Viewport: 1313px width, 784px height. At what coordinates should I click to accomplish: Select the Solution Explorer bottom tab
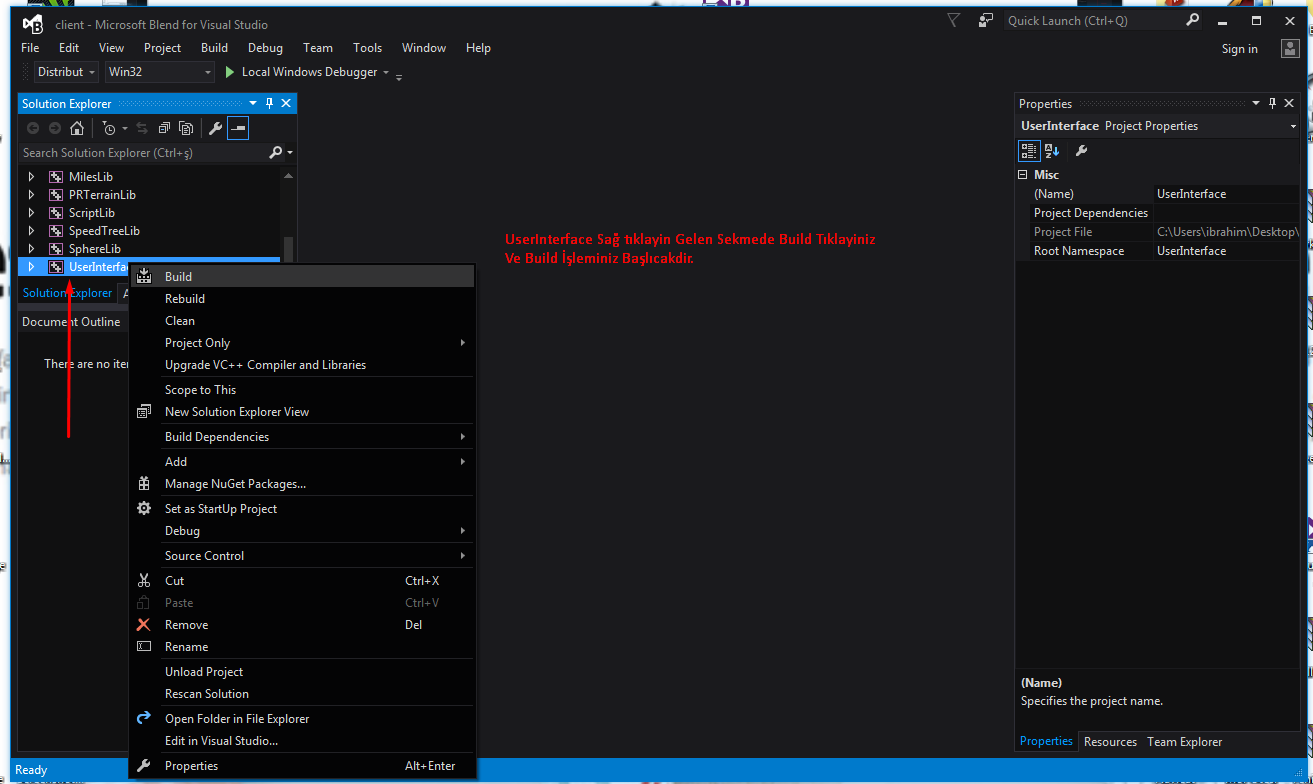67,293
